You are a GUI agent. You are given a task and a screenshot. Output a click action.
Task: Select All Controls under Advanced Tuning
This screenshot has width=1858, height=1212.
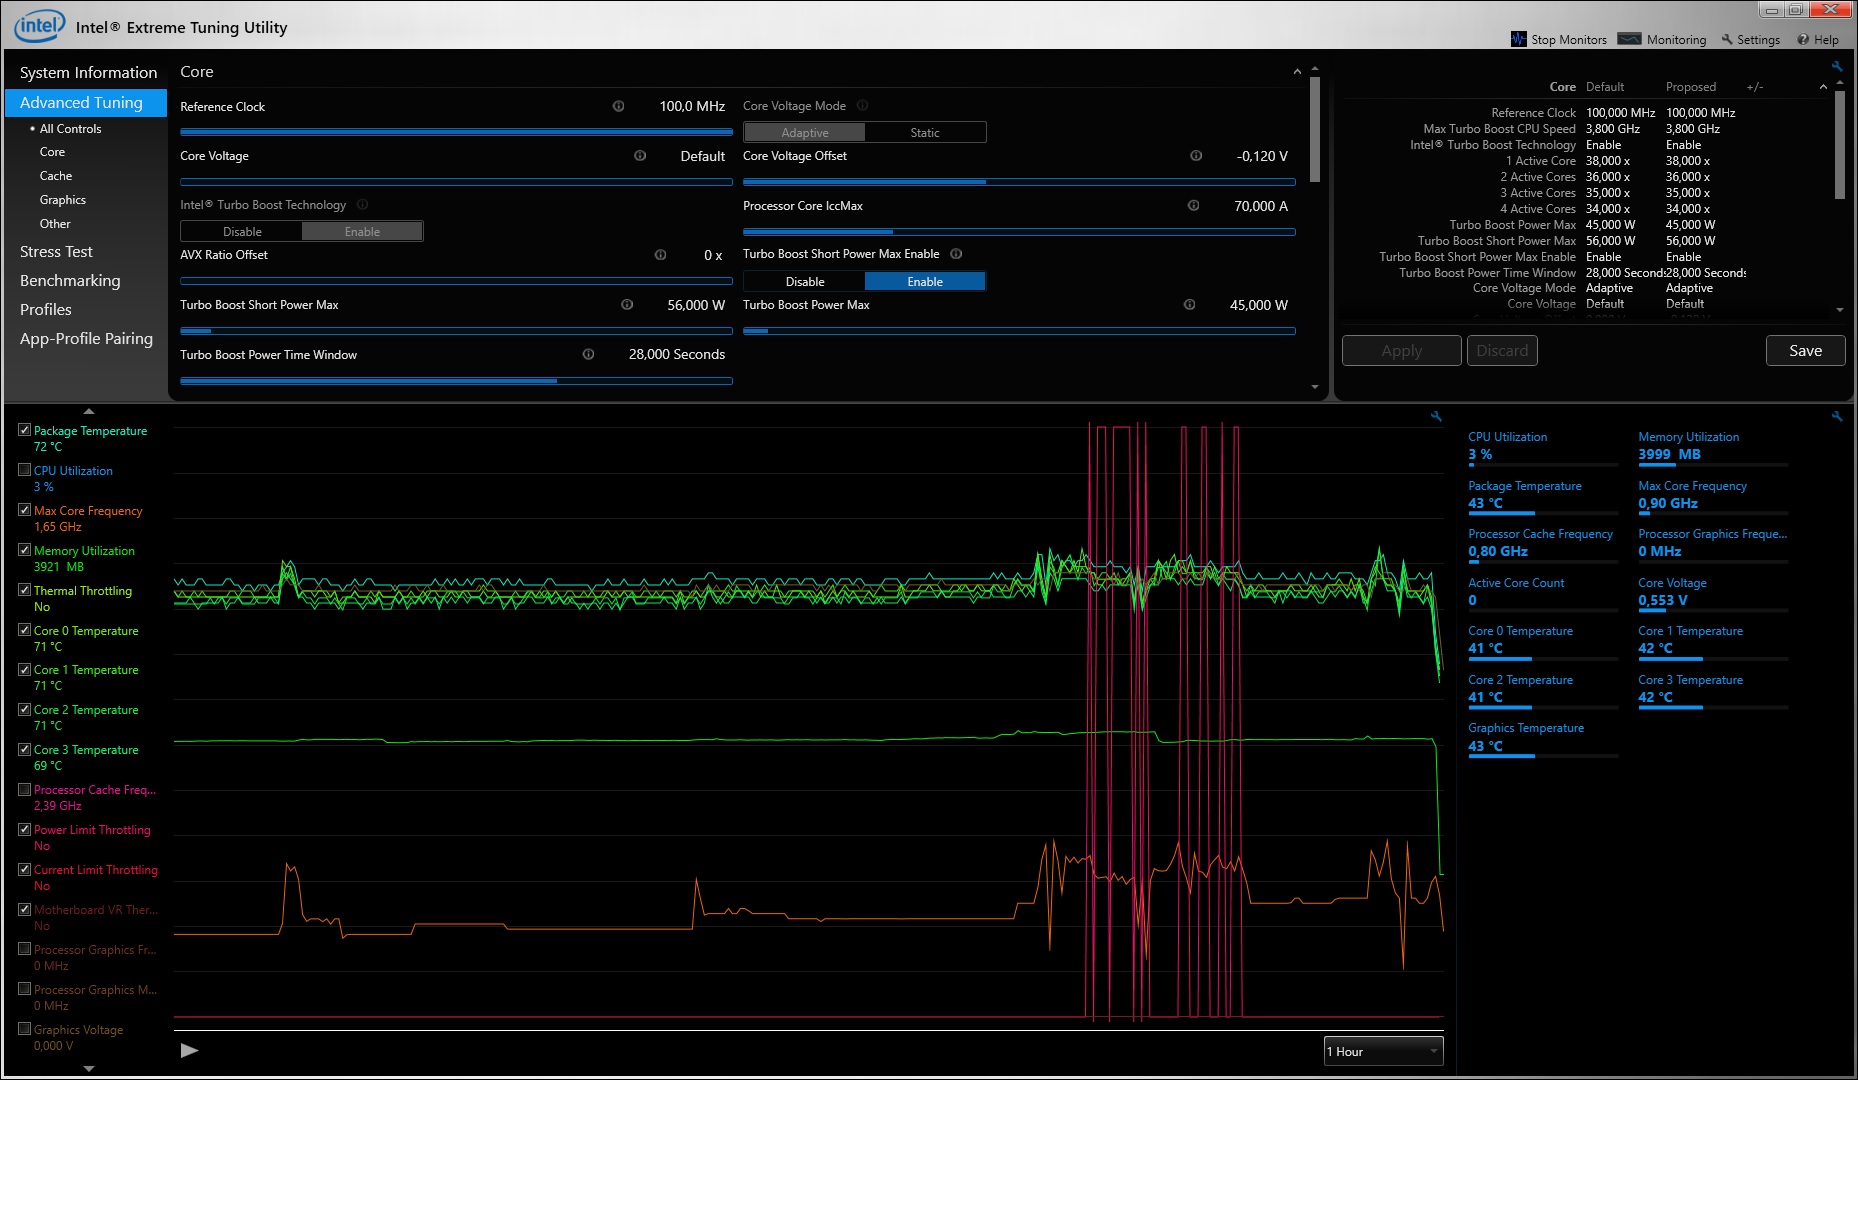tap(70, 129)
